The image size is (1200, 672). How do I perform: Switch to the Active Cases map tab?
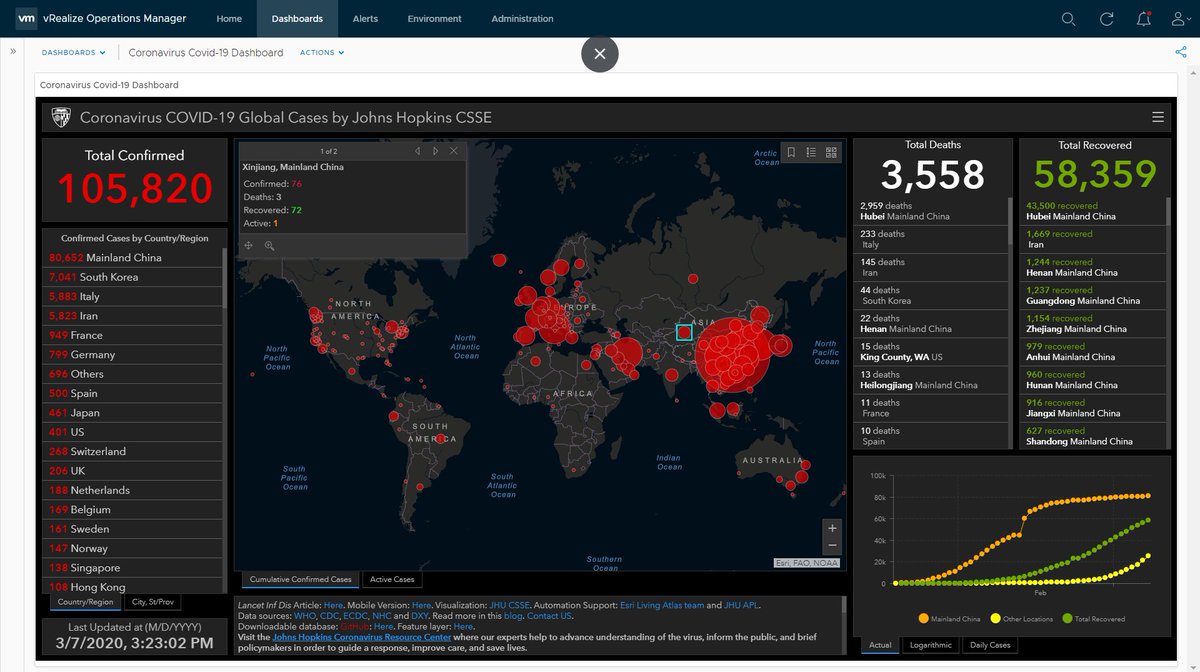click(x=392, y=579)
